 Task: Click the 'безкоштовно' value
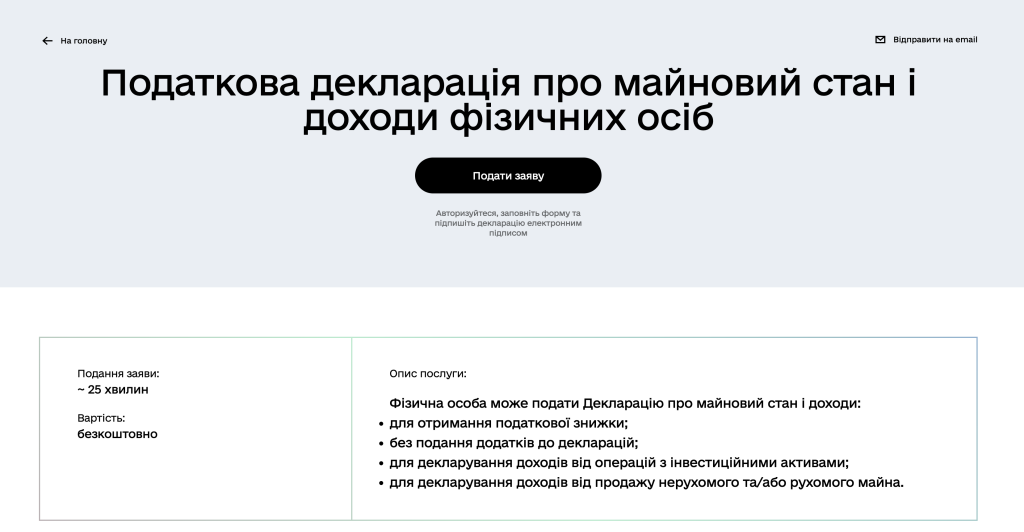[118, 434]
